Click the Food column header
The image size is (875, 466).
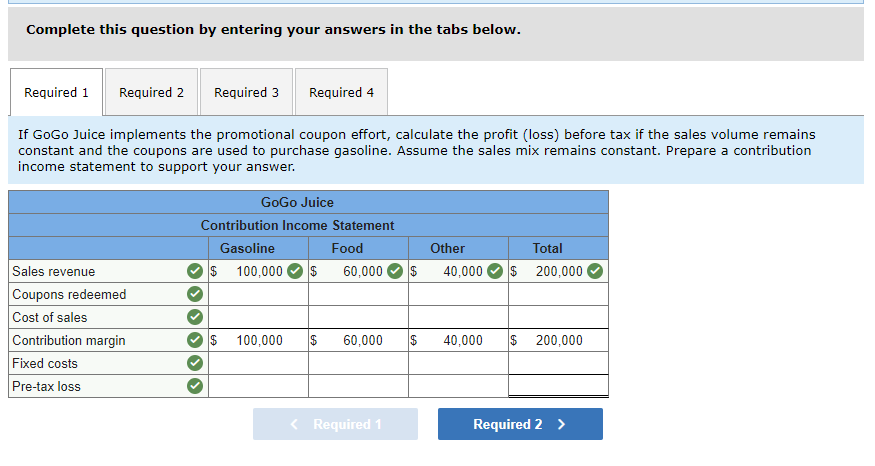[x=347, y=248]
